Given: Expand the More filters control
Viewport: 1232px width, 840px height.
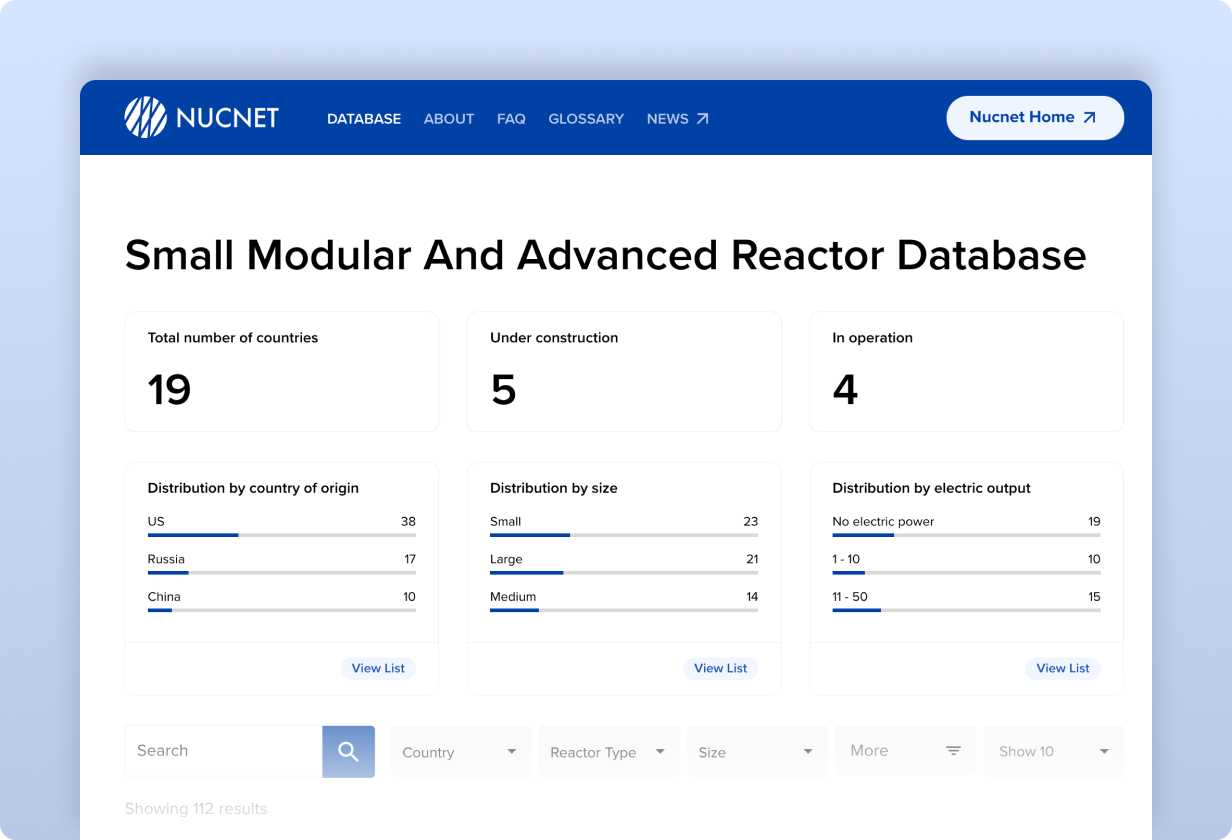Looking at the screenshot, I should pos(905,751).
